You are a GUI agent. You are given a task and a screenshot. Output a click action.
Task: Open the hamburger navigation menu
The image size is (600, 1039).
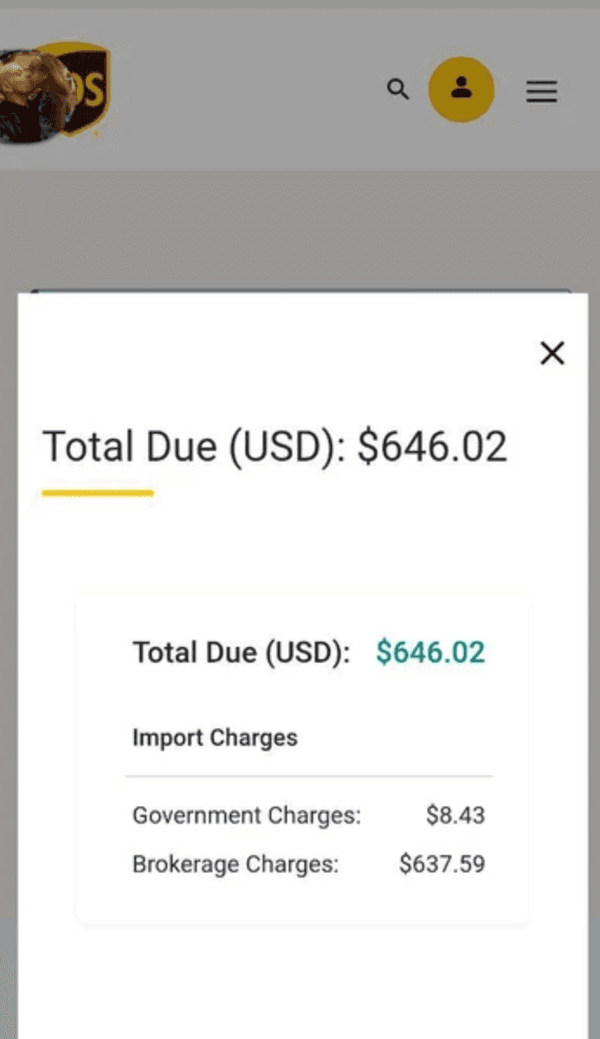point(541,92)
